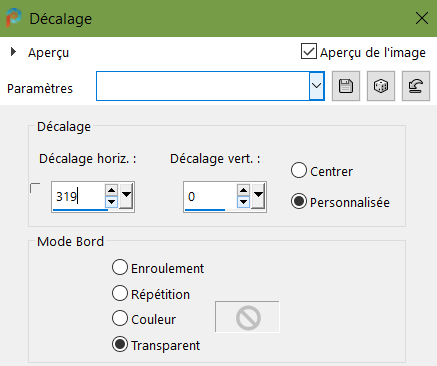The height and width of the screenshot is (366, 437).
Task: Click the disabled edge color swatch
Action: pos(247,317)
